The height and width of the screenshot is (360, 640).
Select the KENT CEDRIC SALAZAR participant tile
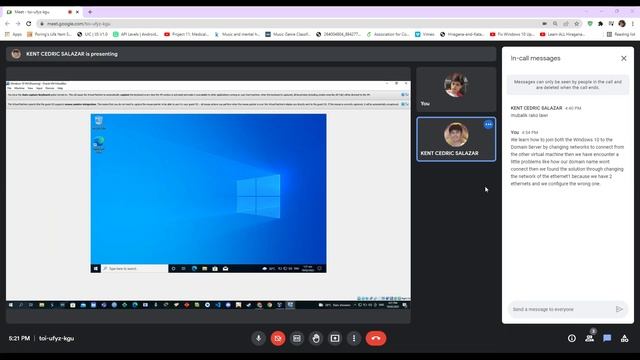pyautogui.click(x=456, y=139)
